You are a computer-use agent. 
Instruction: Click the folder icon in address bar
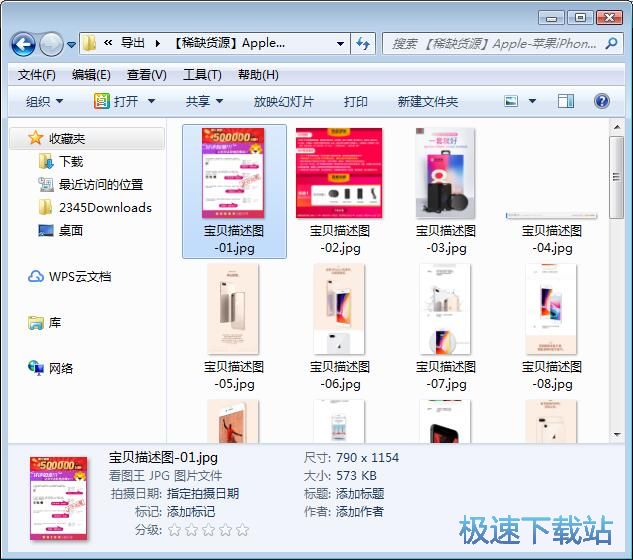[x=89, y=43]
